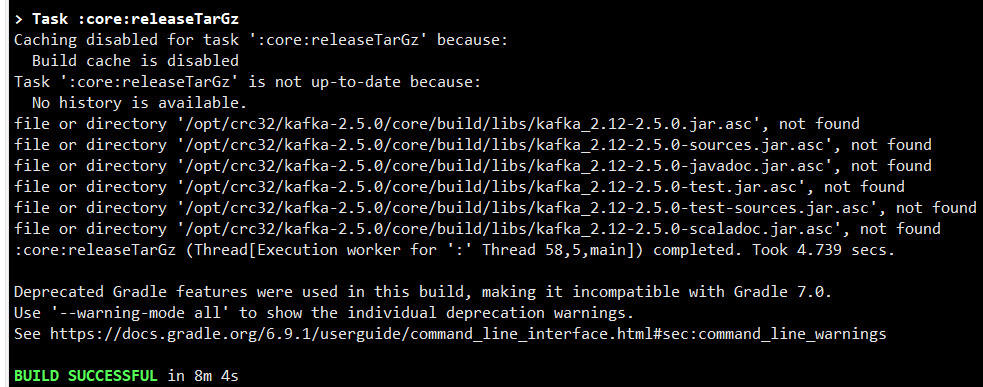Image resolution: width=983 pixels, height=387 pixels.
Task: Click the 'Deprecated Gradle features' warning line
Action: 423,292
